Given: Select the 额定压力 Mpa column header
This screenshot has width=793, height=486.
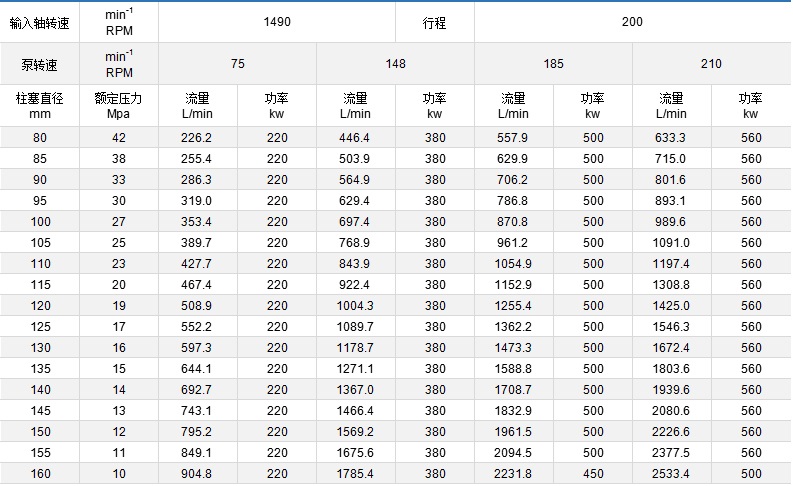Looking at the screenshot, I should (x=119, y=106).
